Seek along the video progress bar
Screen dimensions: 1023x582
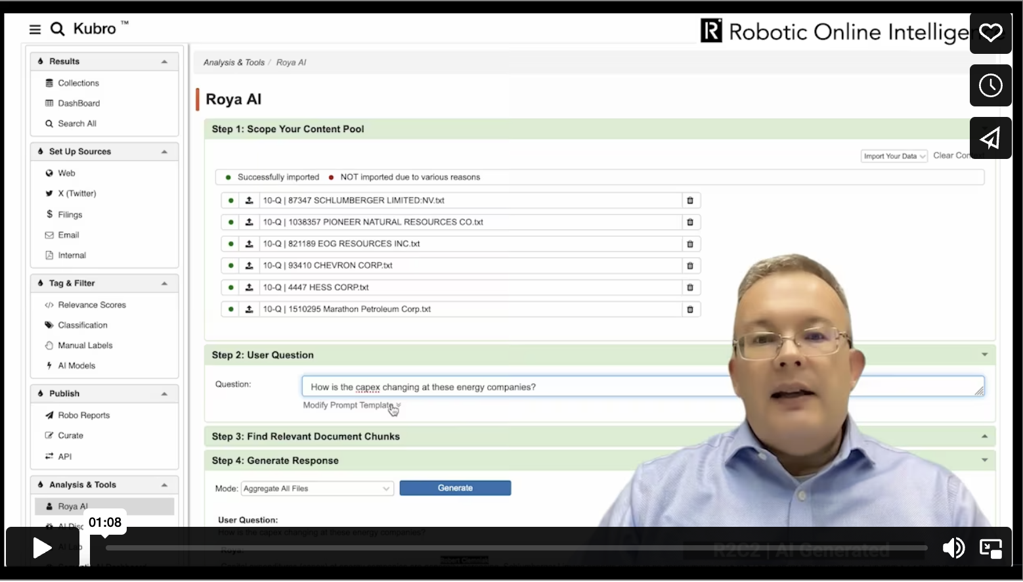click(515, 548)
